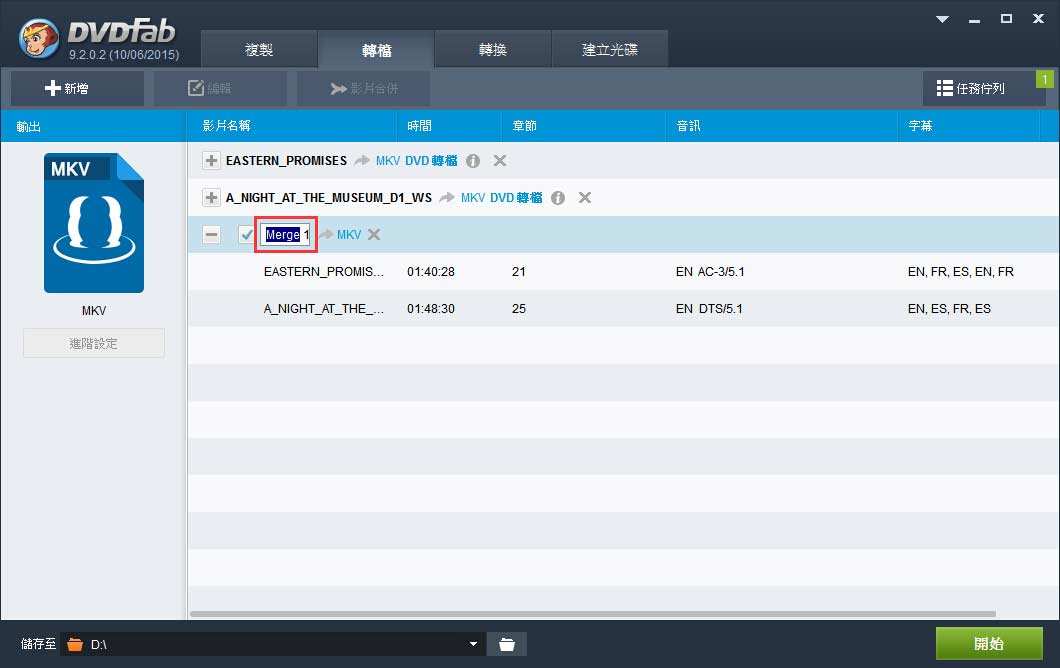Open the title bar dropdown menu arrow
1060x668 pixels.
(942, 19)
